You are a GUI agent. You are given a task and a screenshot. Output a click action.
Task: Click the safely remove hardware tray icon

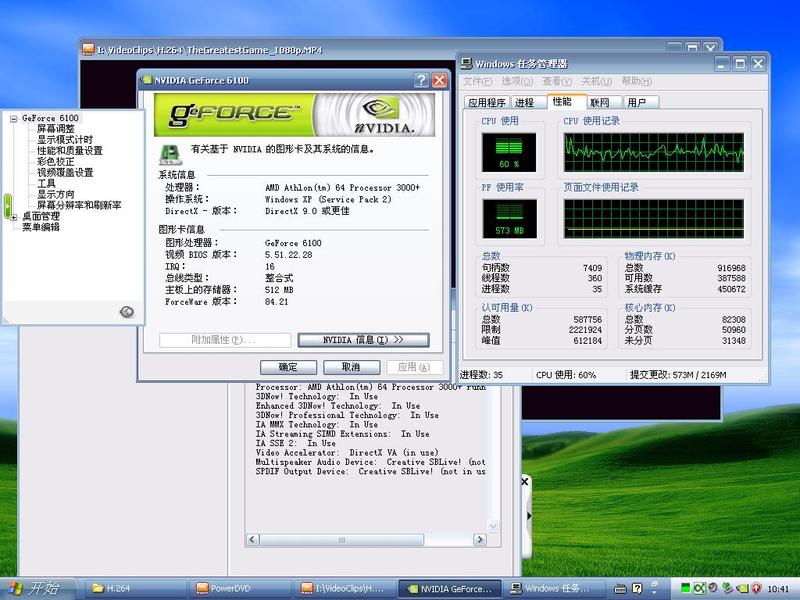click(x=728, y=588)
